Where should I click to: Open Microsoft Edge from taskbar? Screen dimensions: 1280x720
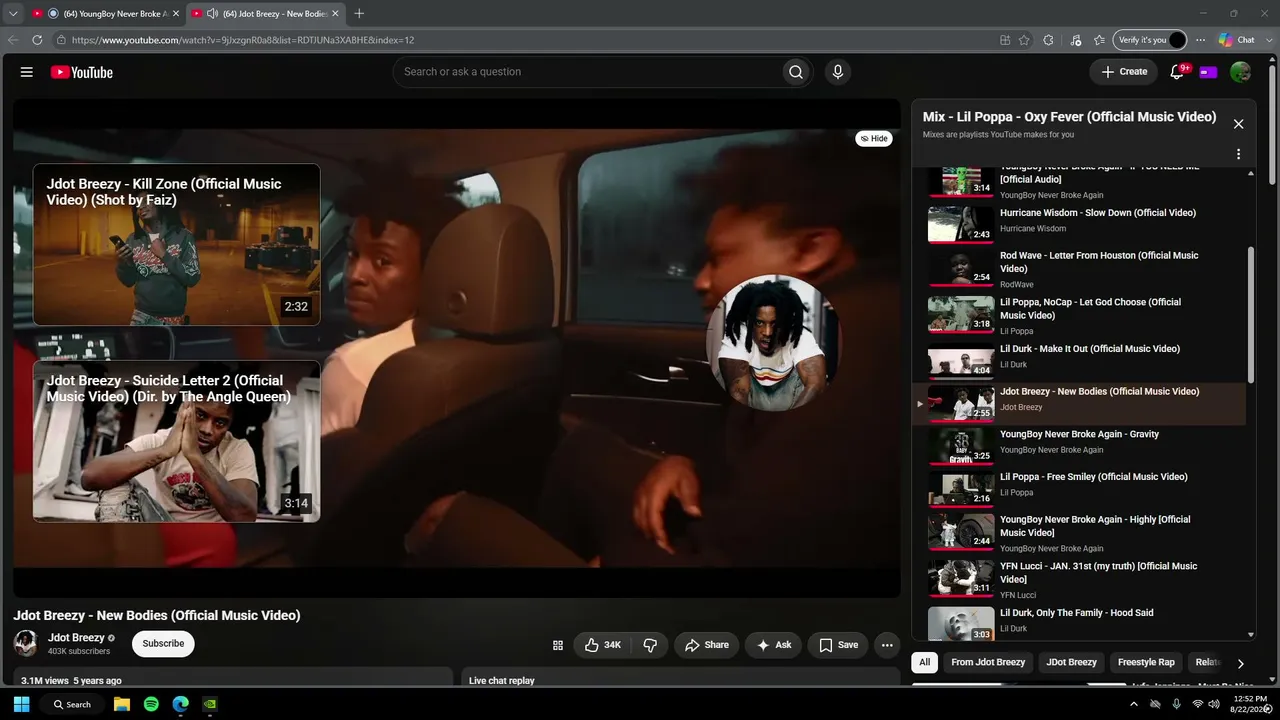[x=180, y=704]
